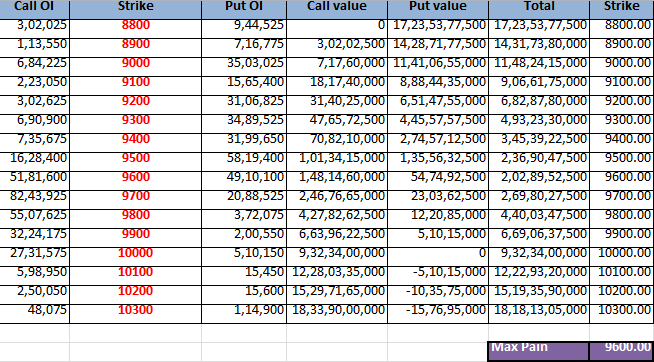
Task: Select the Total header cell
Action: [x=539, y=9]
